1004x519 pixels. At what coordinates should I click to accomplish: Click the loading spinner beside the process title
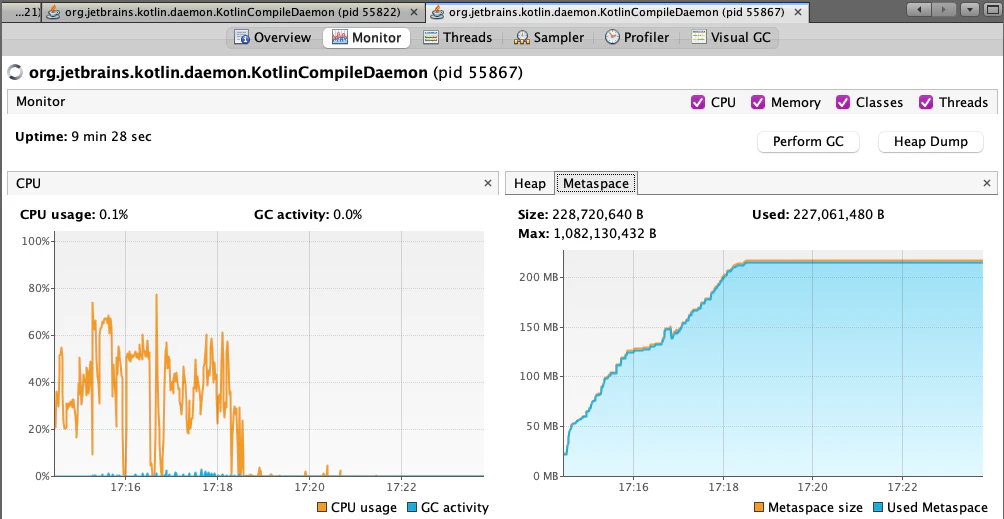coord(15,73)
